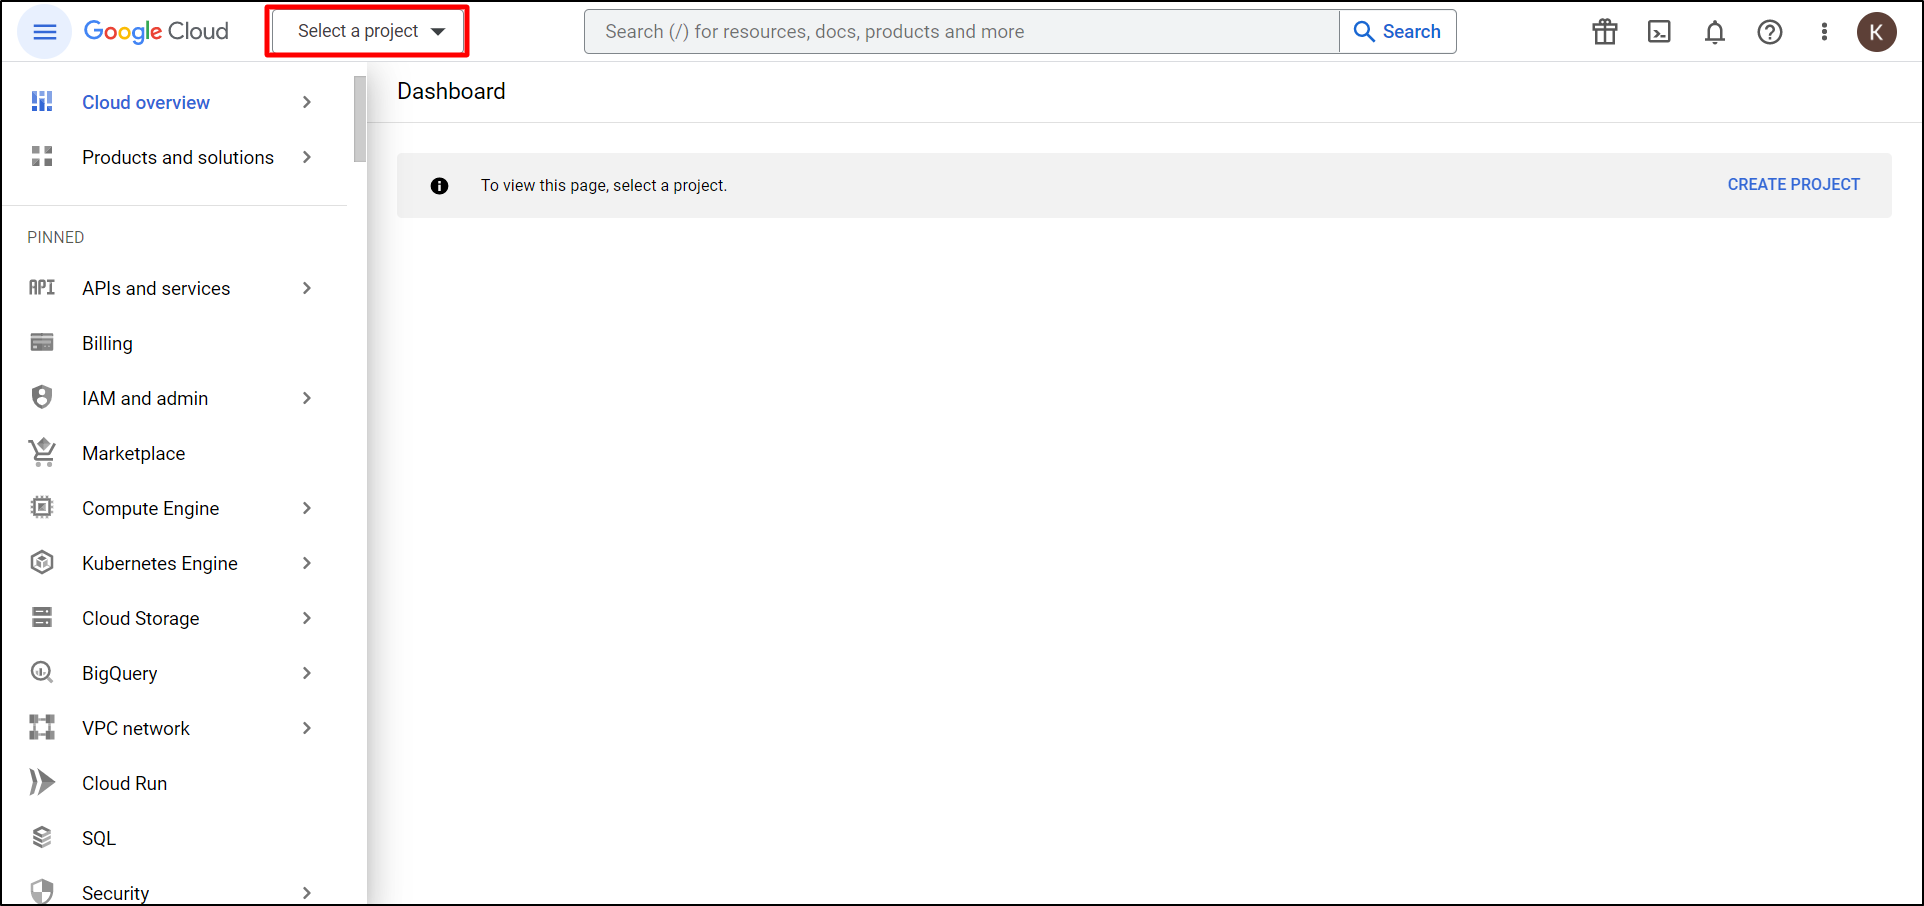Expand the IAM and admin chevron
Viewport: 1924px width, 906px height.
click(307, 397)
